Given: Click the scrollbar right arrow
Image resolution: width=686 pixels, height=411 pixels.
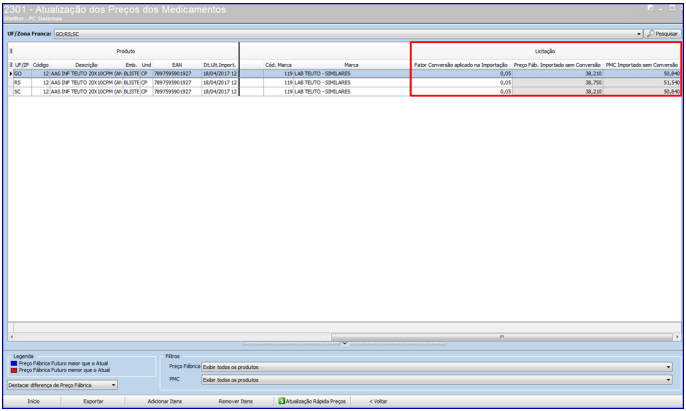Looking at the screenshot, I should tap(677, 337).
